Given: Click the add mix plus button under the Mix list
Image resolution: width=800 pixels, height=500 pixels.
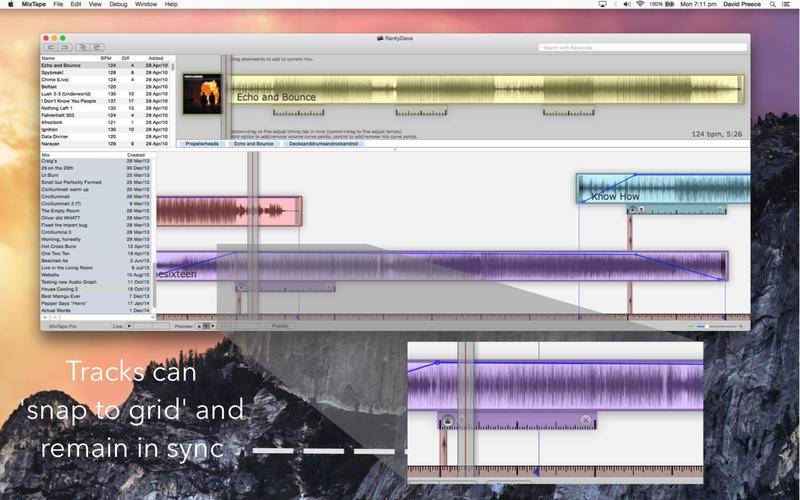Looking at the screenshot, I should click(x=45, y=317).
